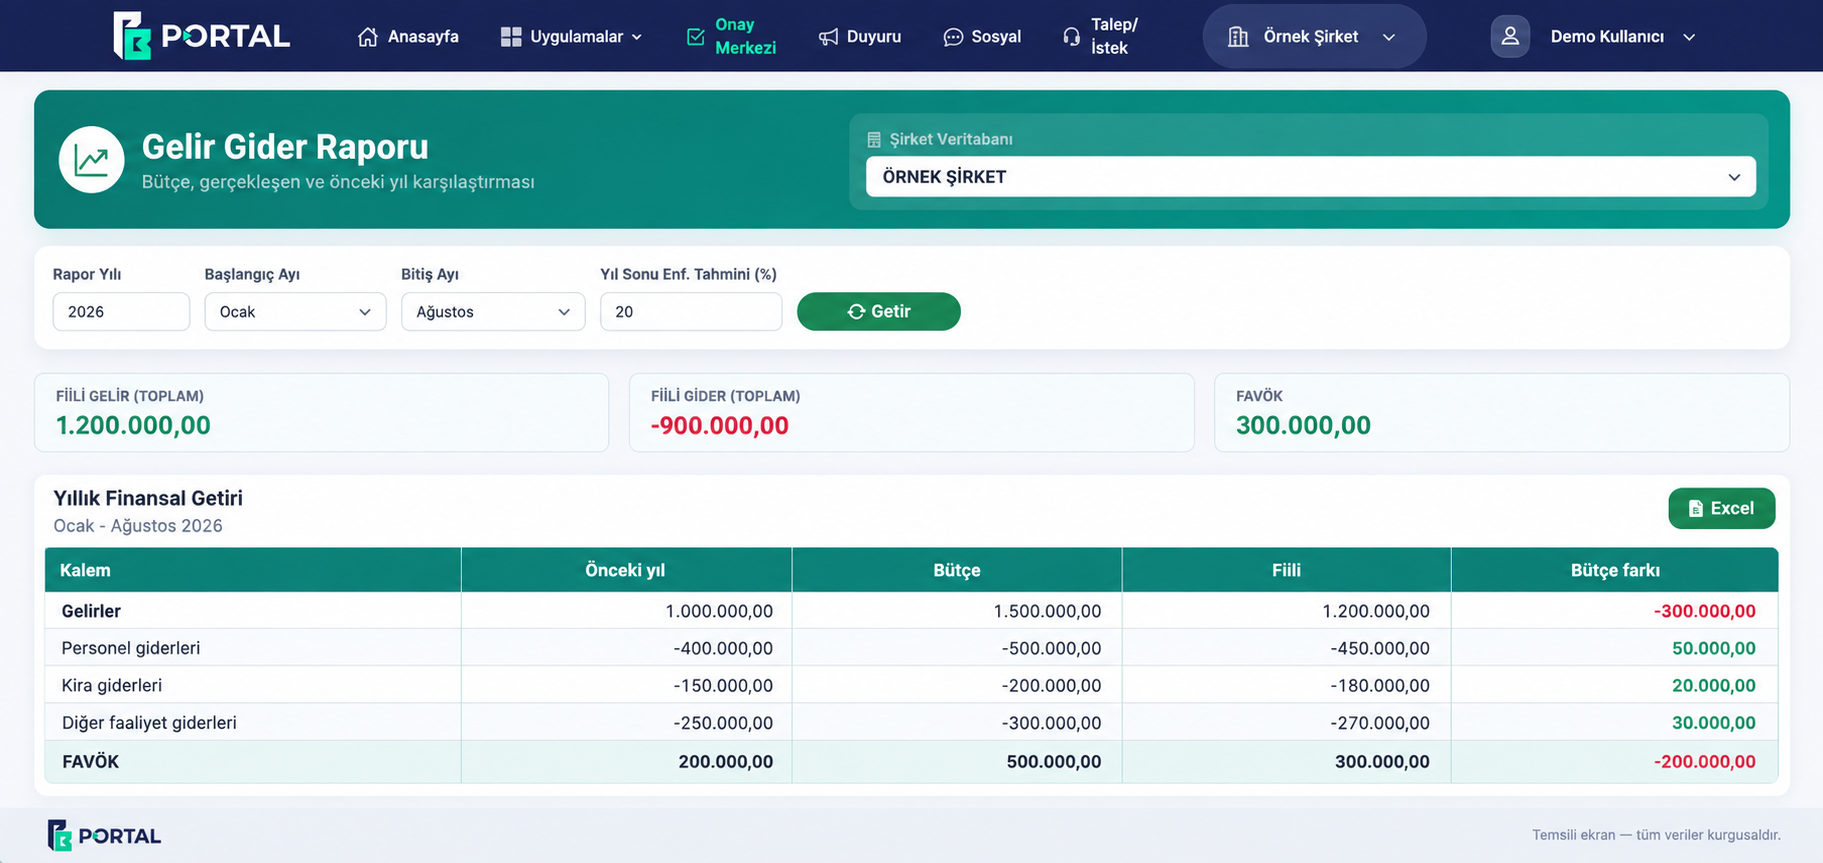Image resolution: width=1823 pixels, height=863 pixels.
Task: Click the Uygulamalar grid icon
Action: click(x=511, y=37)
